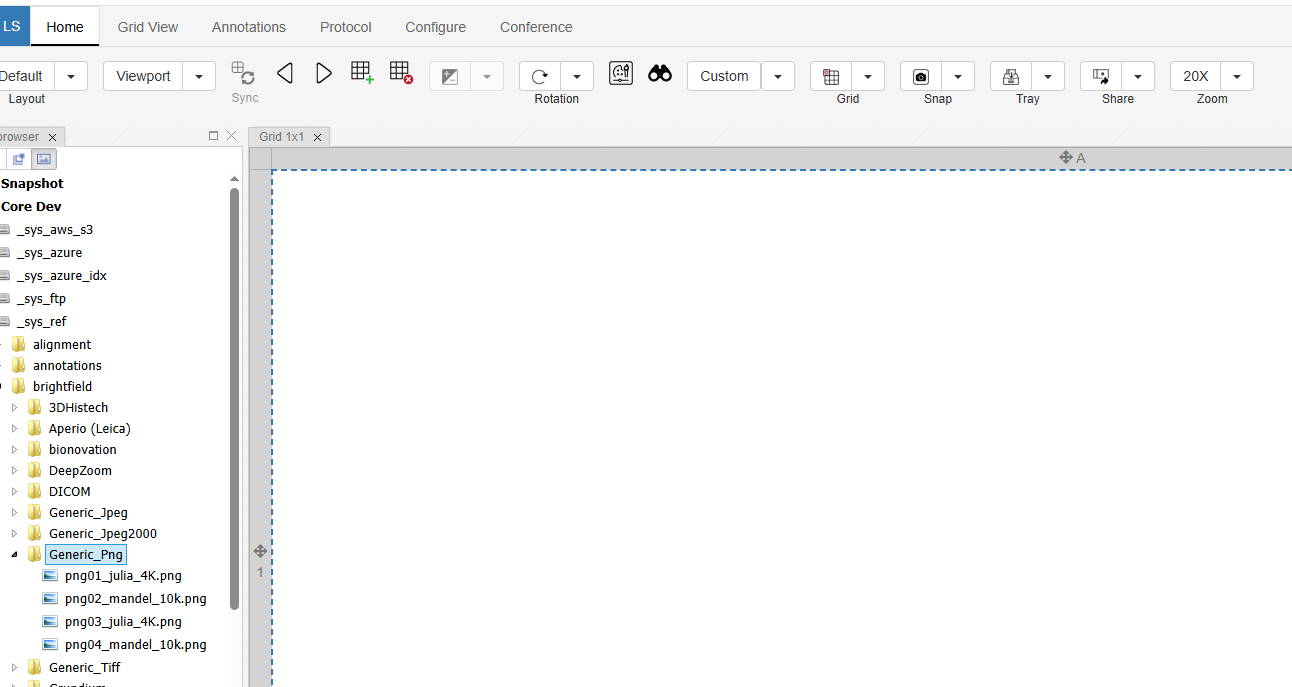The width and height of the screenshot is (1292, 687).
Task: Open the Viewport dropdown arrow
Action: coord(199,77)
